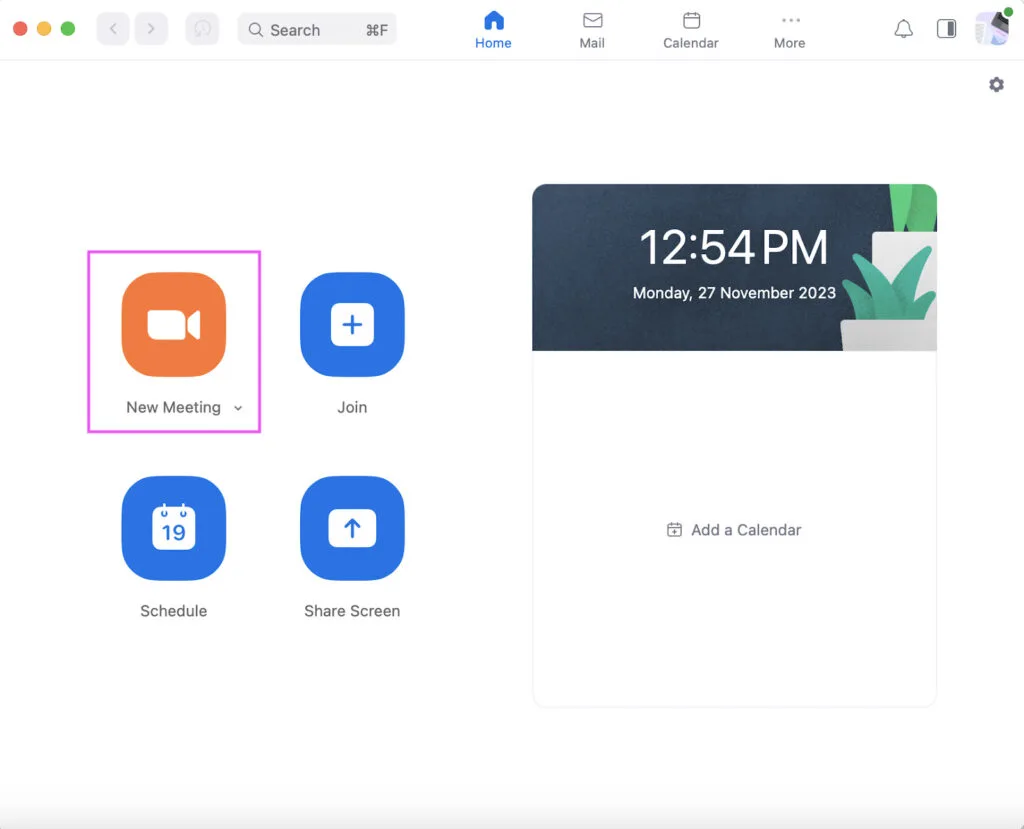Toggle the sidebar panel icon
The width and height of the screenshot is (1024, 829).
click(x=946, y=29)
